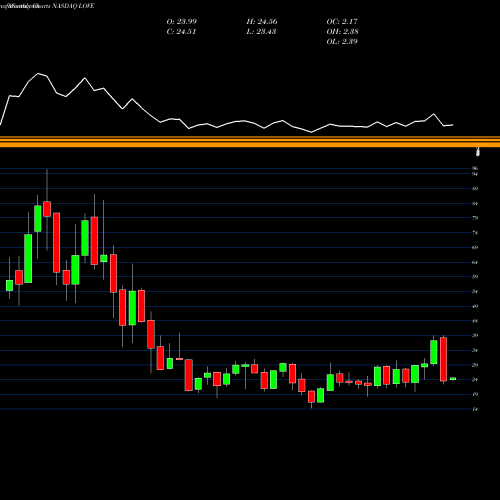Click the 94 price axis label
Viewport: 500px width, 500px height.
coord(475,174)
